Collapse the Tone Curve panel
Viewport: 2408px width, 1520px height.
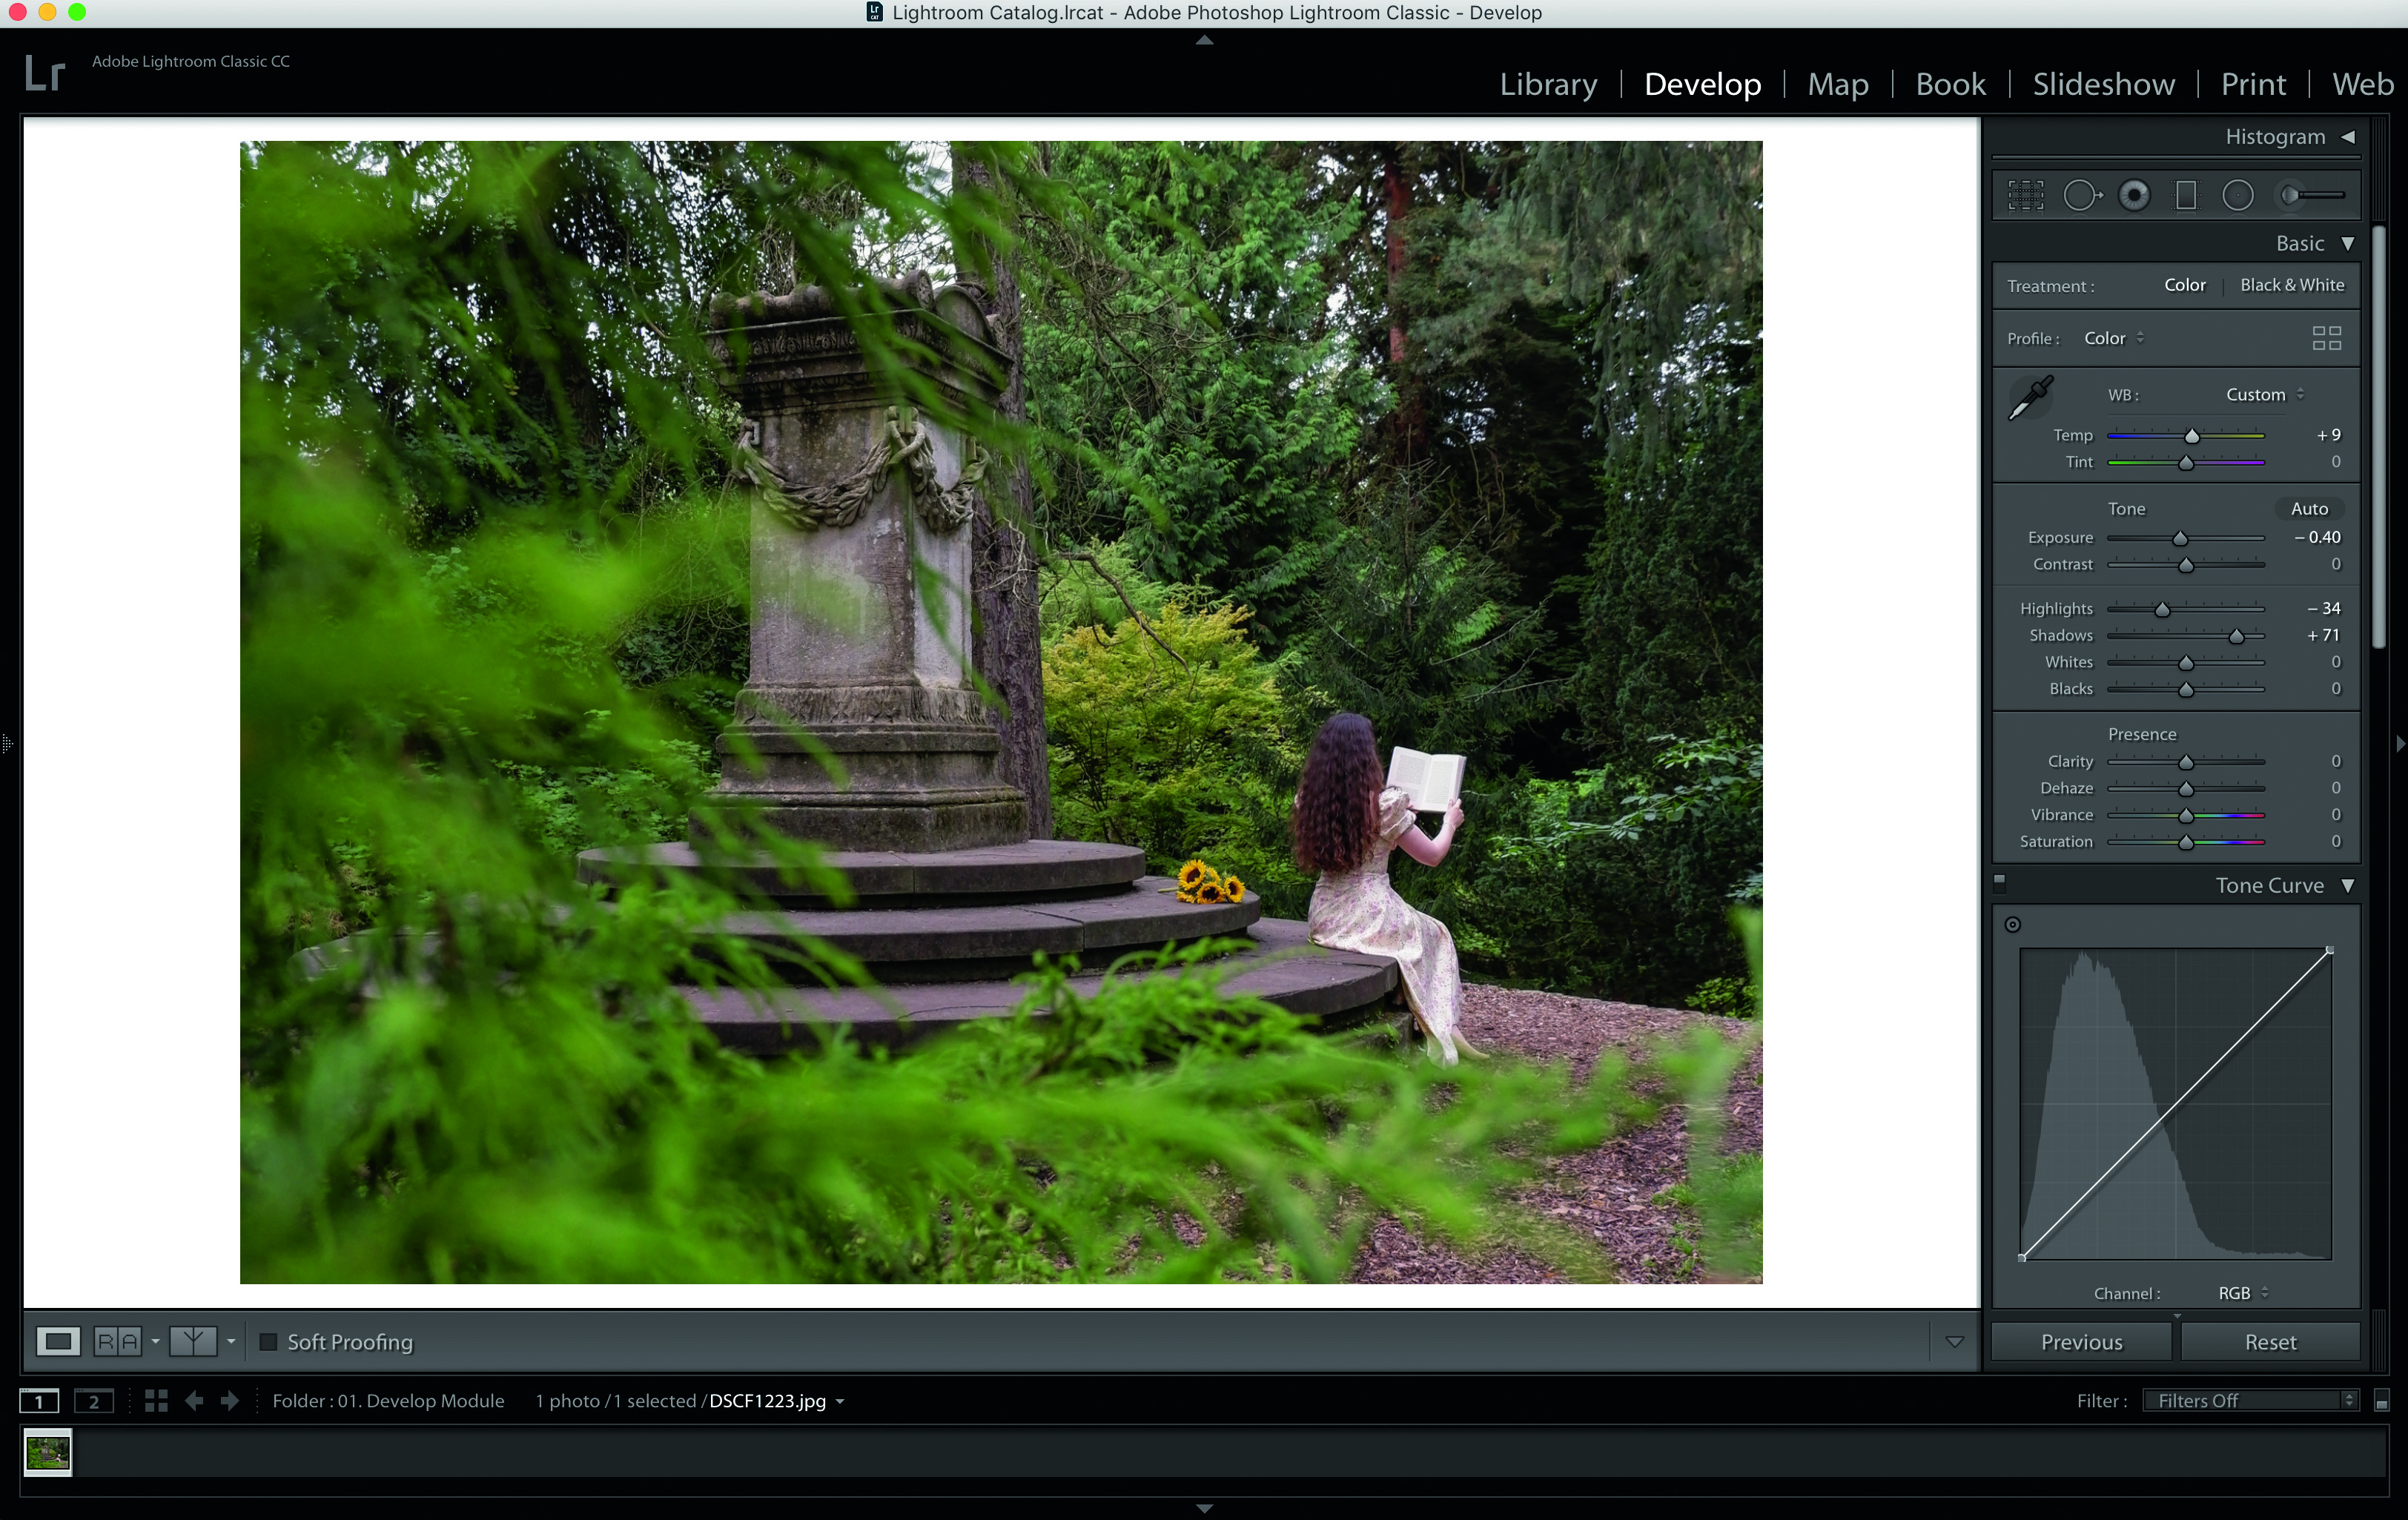[2347, 886]
